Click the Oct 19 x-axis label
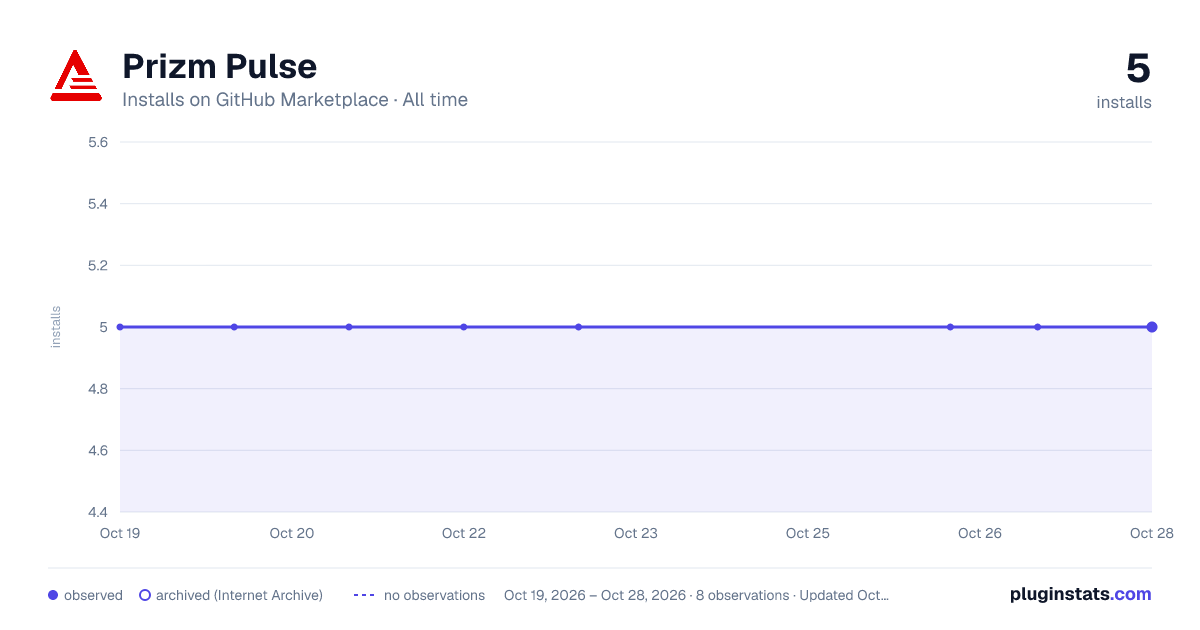Screen dimensions: 1200x630 pos(120,533)
